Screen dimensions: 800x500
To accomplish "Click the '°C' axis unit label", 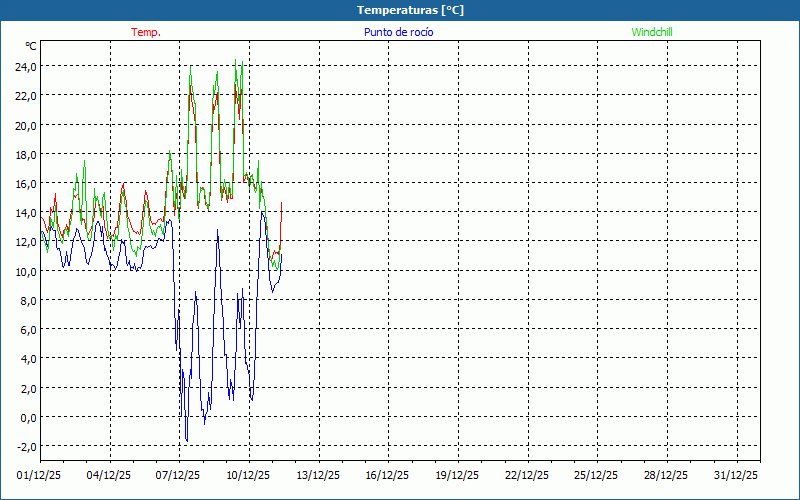I will (31, 46).
